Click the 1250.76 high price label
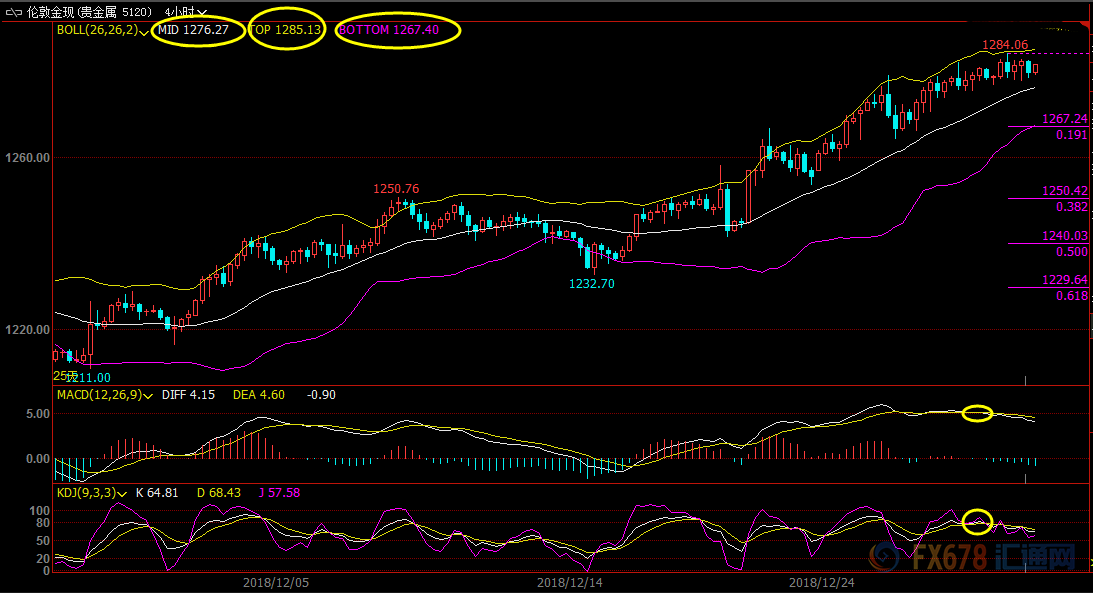The image size is (1093, 593). [x=396, y=189]
